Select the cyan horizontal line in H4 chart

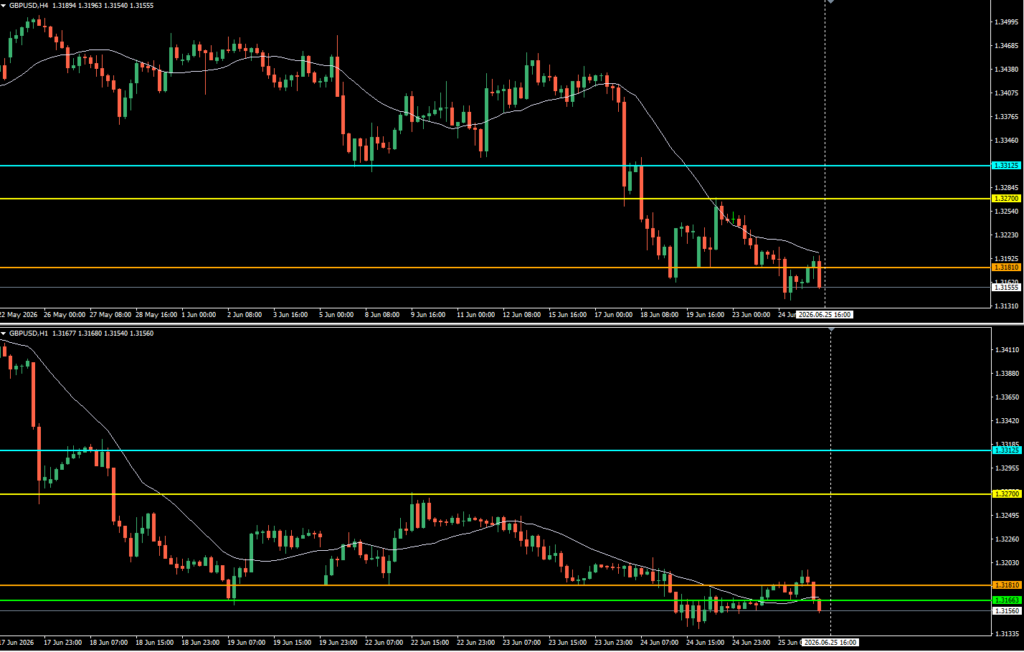click(495, 166)
